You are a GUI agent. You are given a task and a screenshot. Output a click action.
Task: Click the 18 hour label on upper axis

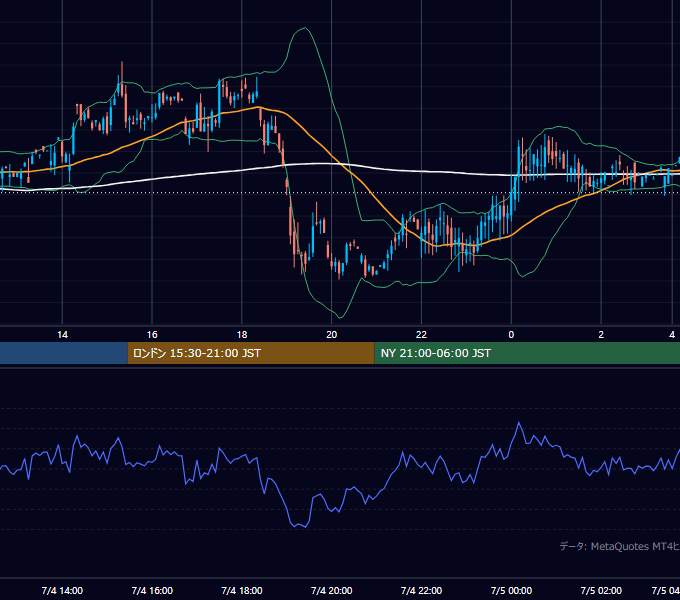(x=242, y=335)
